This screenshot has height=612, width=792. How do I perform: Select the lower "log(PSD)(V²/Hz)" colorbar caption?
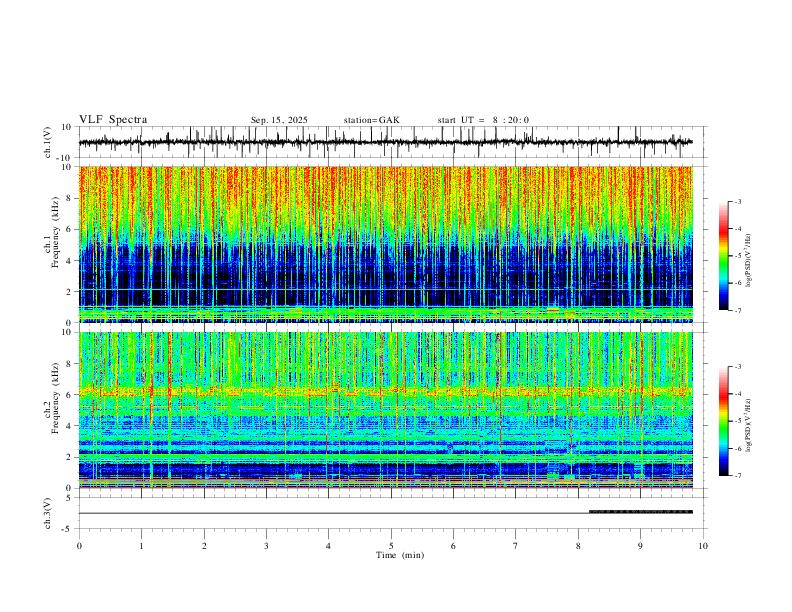pos(749,425)
